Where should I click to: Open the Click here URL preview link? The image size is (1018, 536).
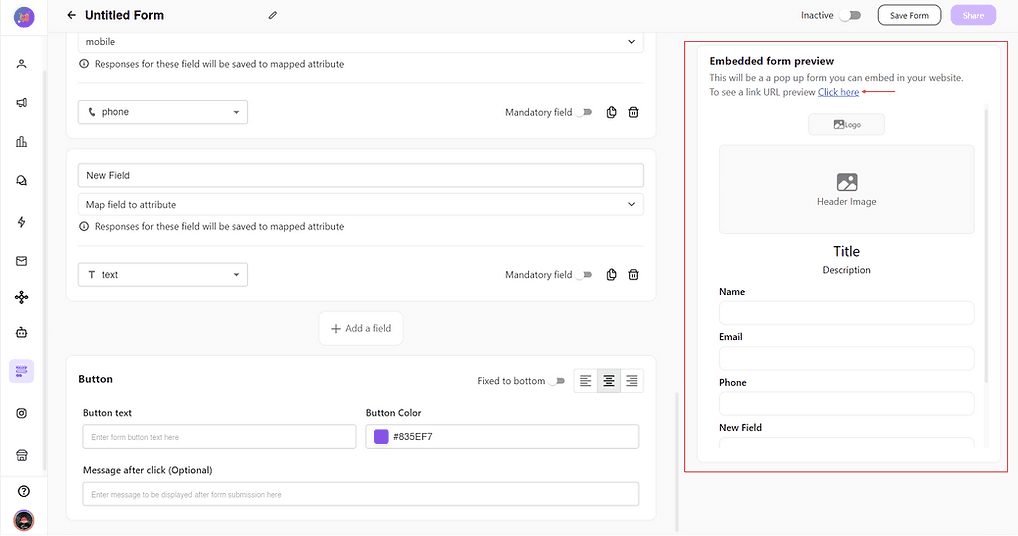point(838,92)
